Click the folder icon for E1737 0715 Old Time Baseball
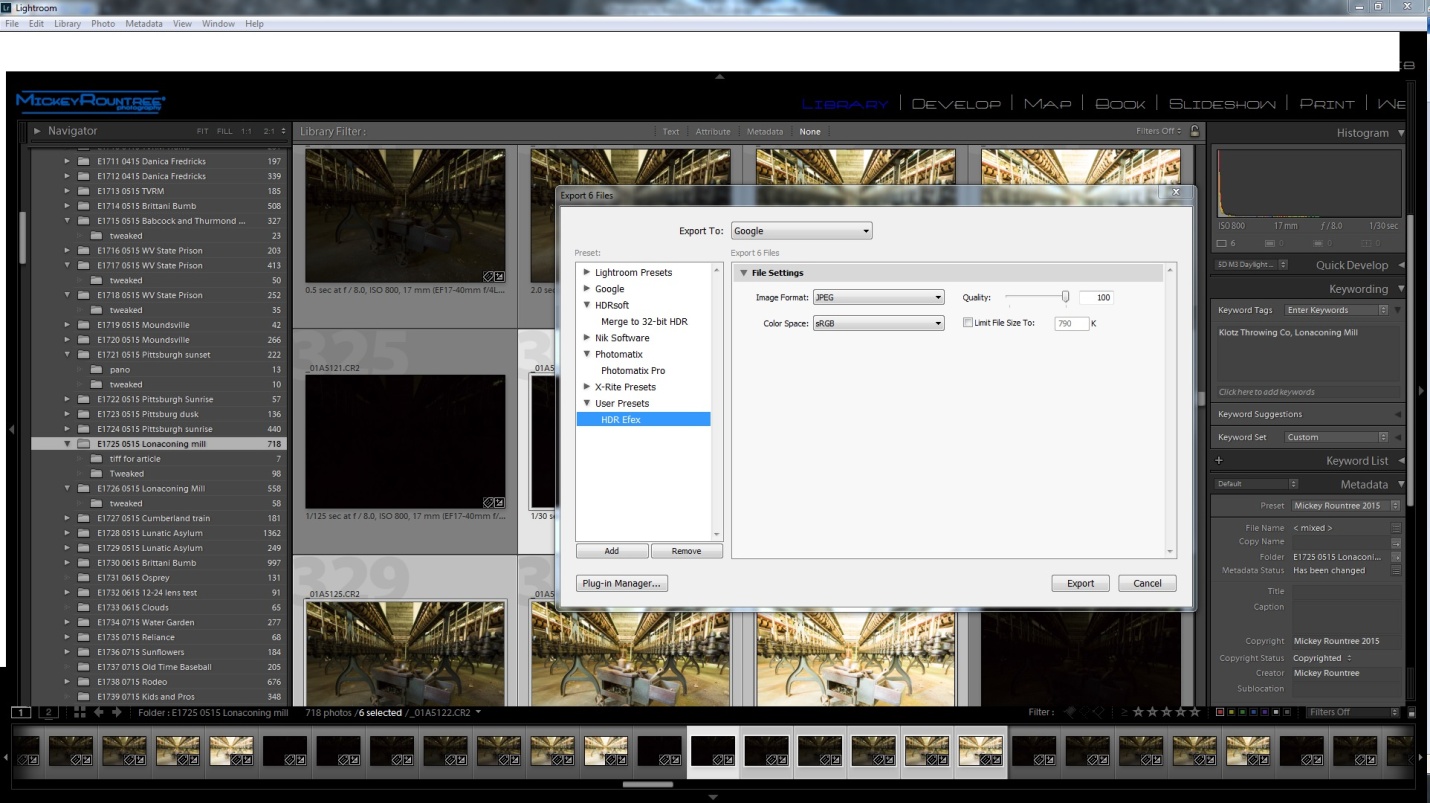1430x803 pixels. [84, 667]
